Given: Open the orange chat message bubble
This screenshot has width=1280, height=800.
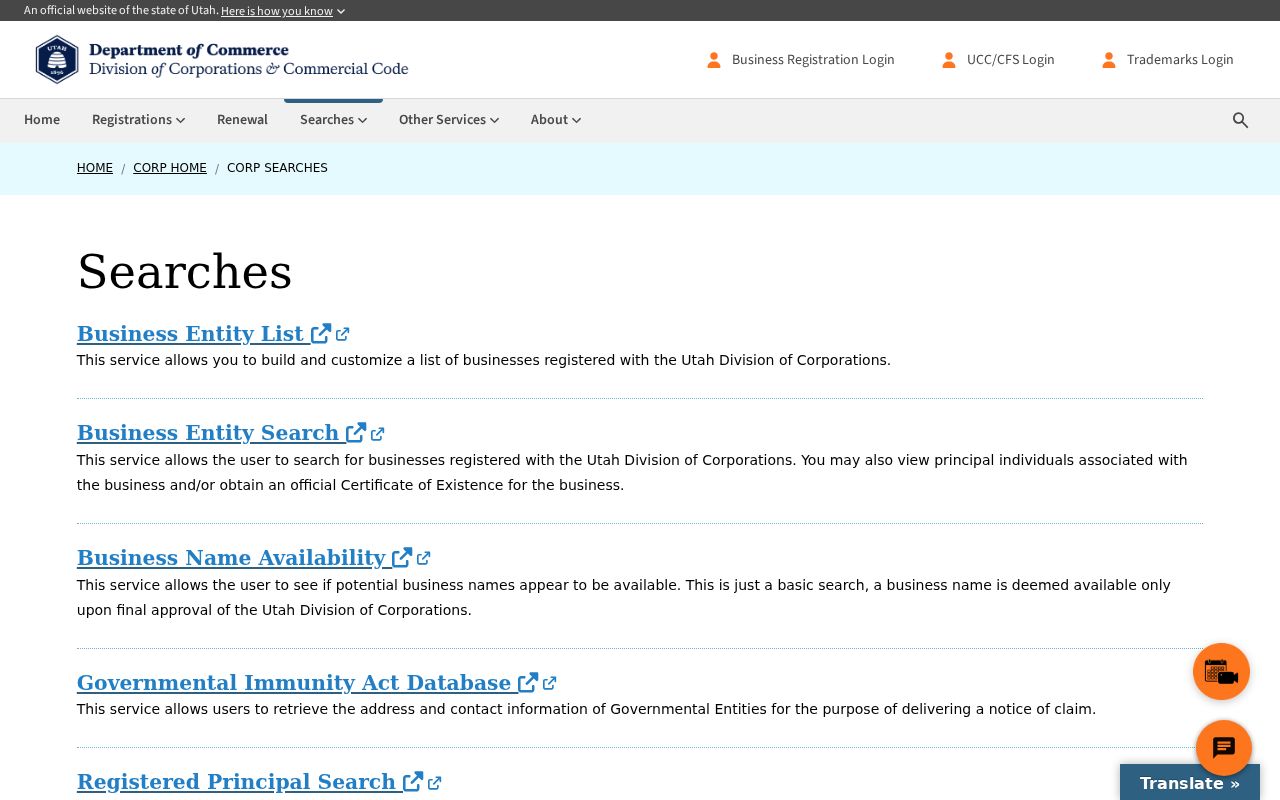Looking at the screenshot, I should tap(1224, 748).
